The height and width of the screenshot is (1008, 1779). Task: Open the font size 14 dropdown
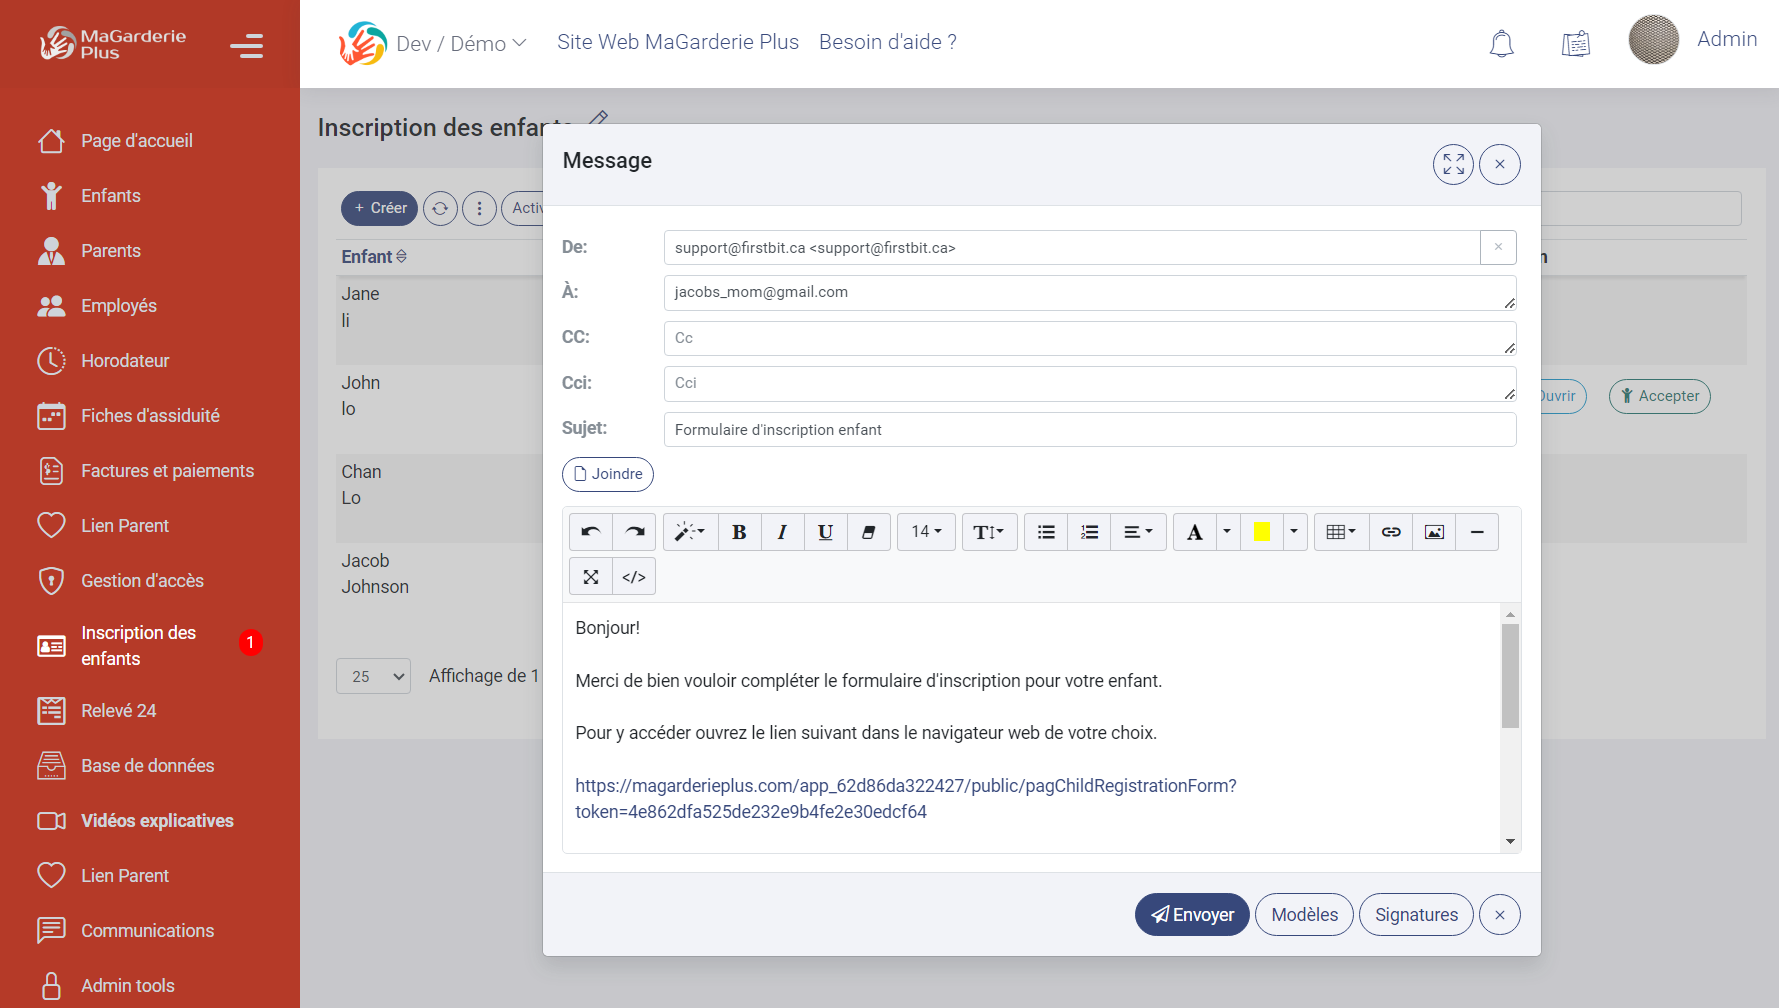pyautogui.click(x=926, y=532)
